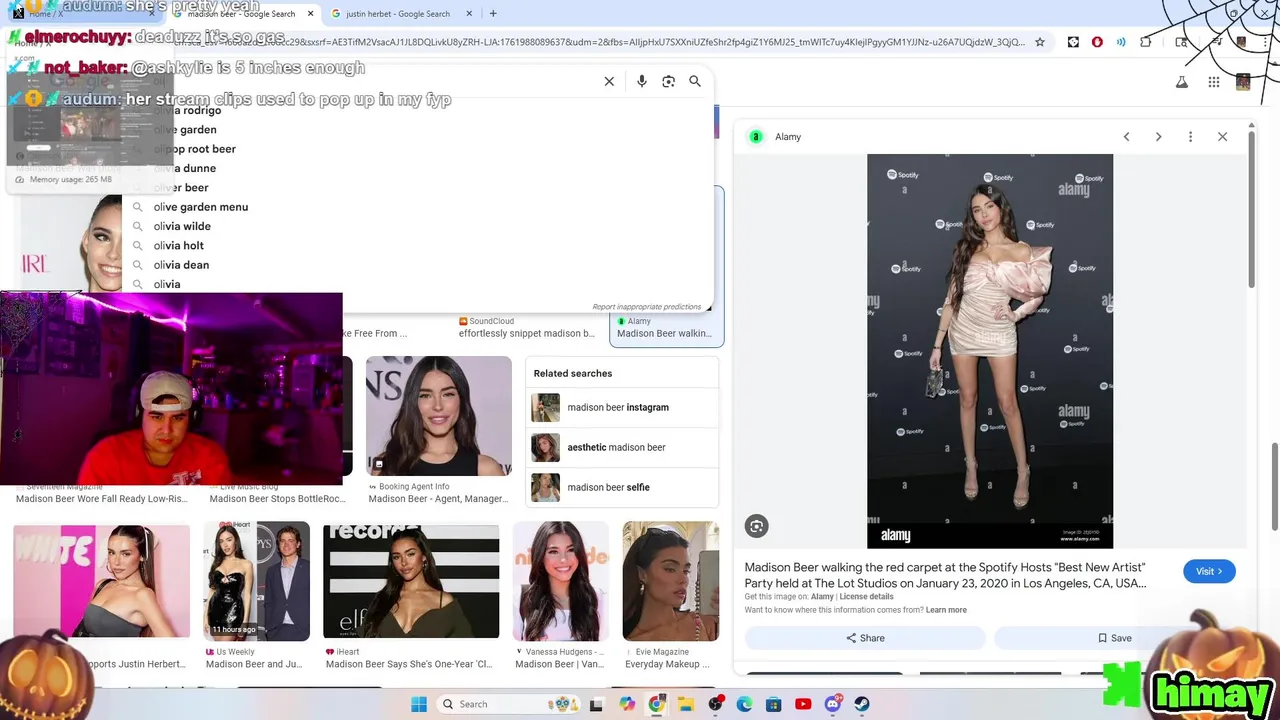
Task: Close the Alamy image preview panel
Action: 1222,137
